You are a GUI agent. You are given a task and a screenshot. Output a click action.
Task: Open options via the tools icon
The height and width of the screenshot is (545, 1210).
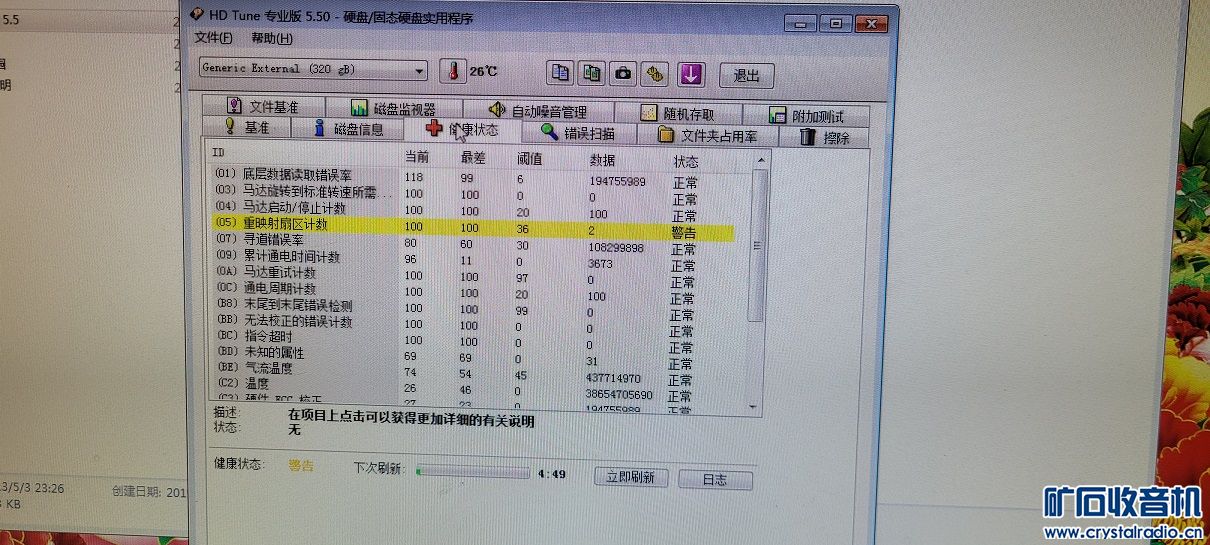pos(655,74)
